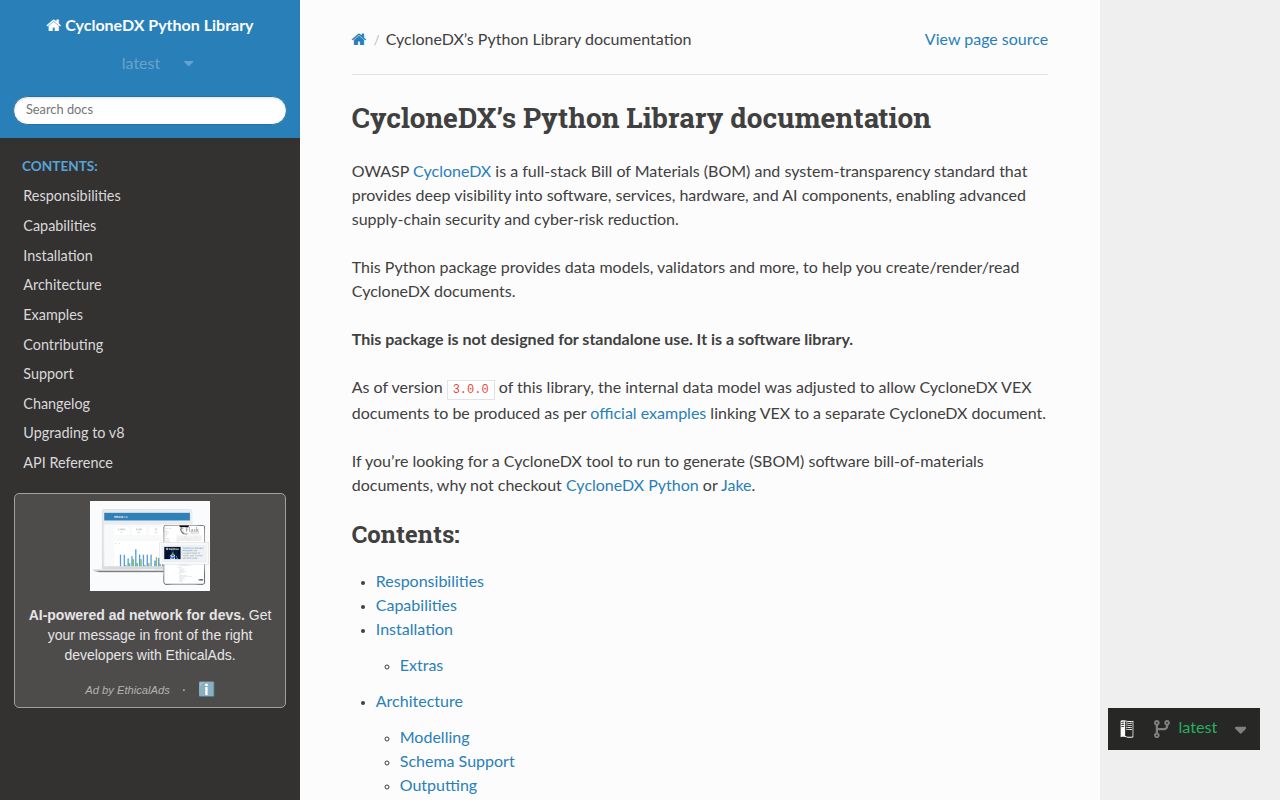This screenshot has width=1280, height=800.
Task: Open the Modelling sub-item link
Action: 434,738
